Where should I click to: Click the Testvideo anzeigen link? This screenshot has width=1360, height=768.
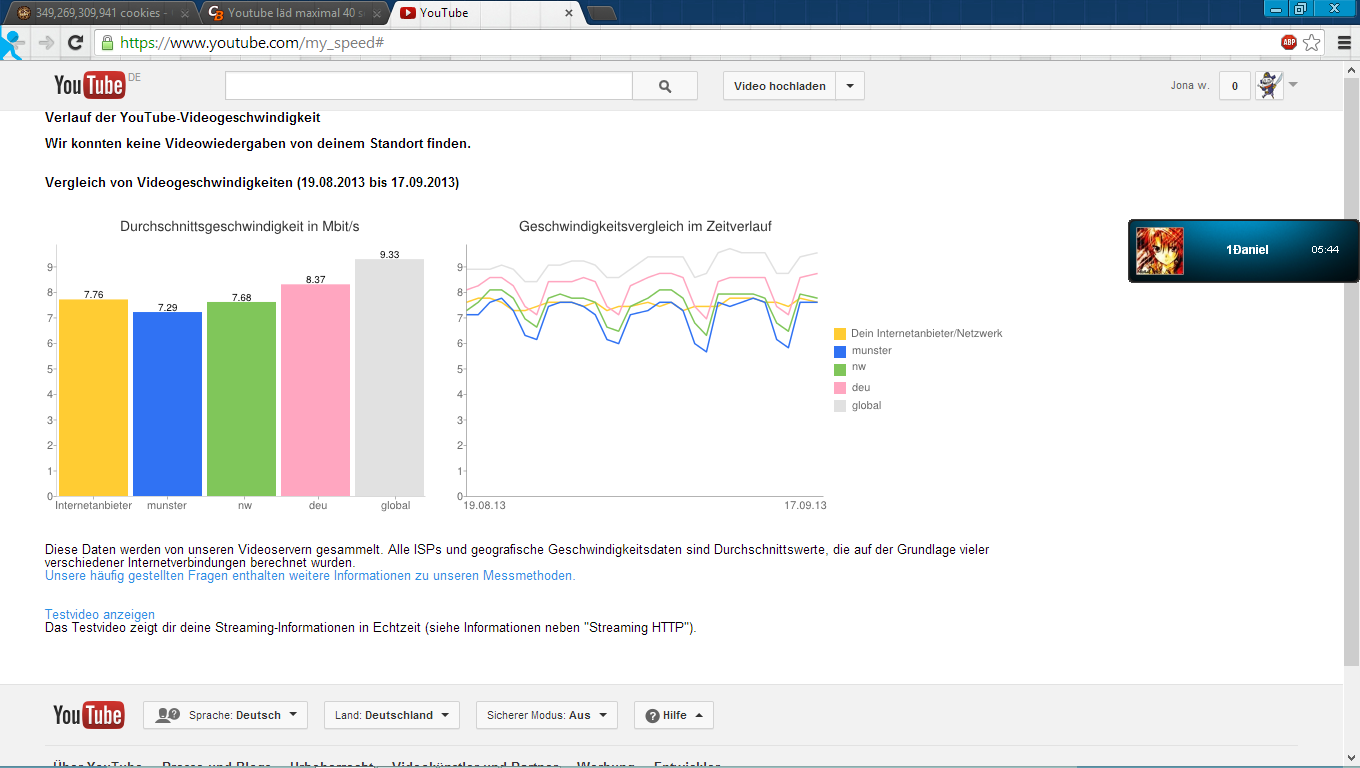(x=100, y=615)
